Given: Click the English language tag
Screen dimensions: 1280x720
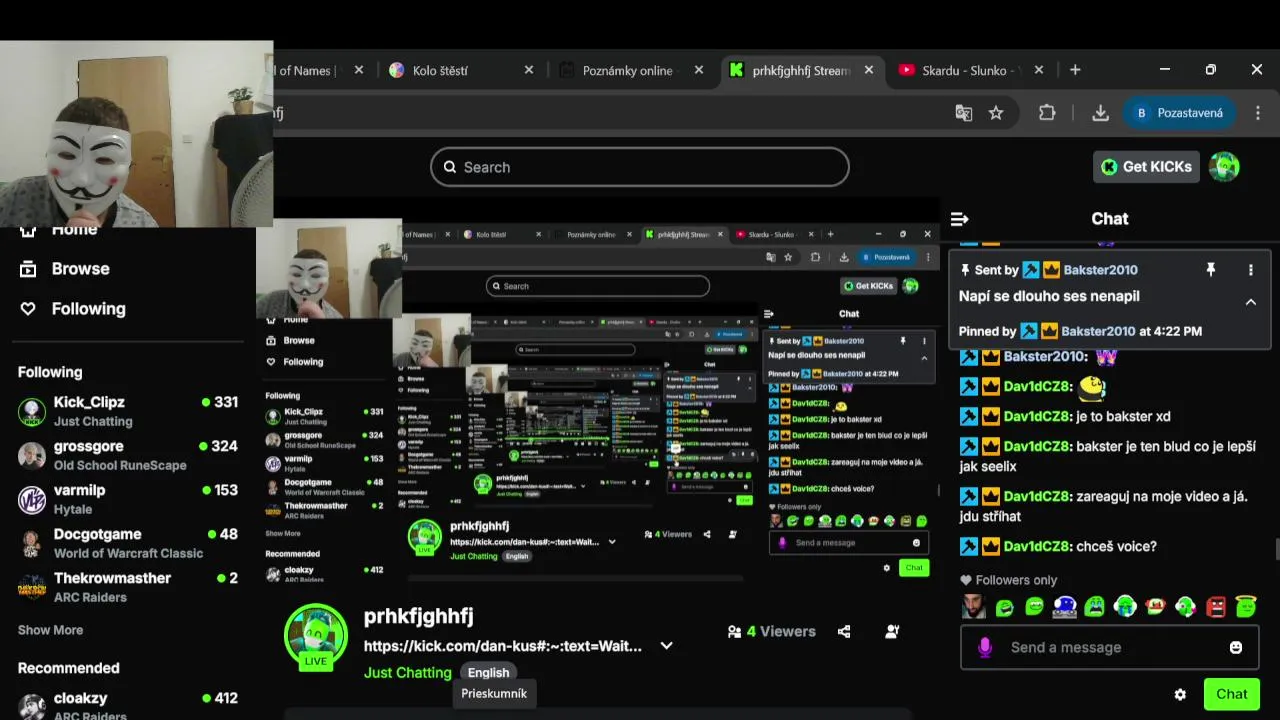Looking at the screenshot, I should [x=488, y=673].
